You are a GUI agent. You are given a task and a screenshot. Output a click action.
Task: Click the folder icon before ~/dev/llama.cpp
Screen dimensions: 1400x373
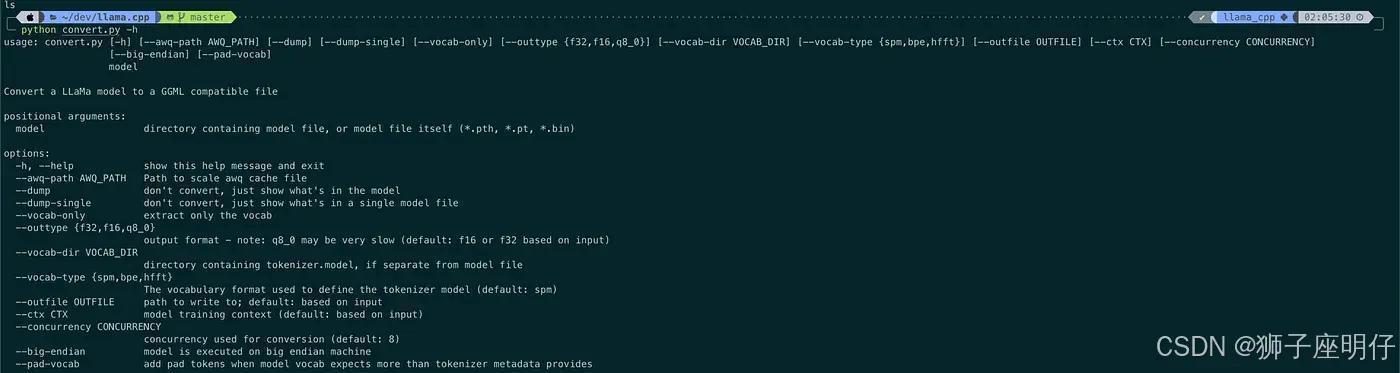coord(51,17)
